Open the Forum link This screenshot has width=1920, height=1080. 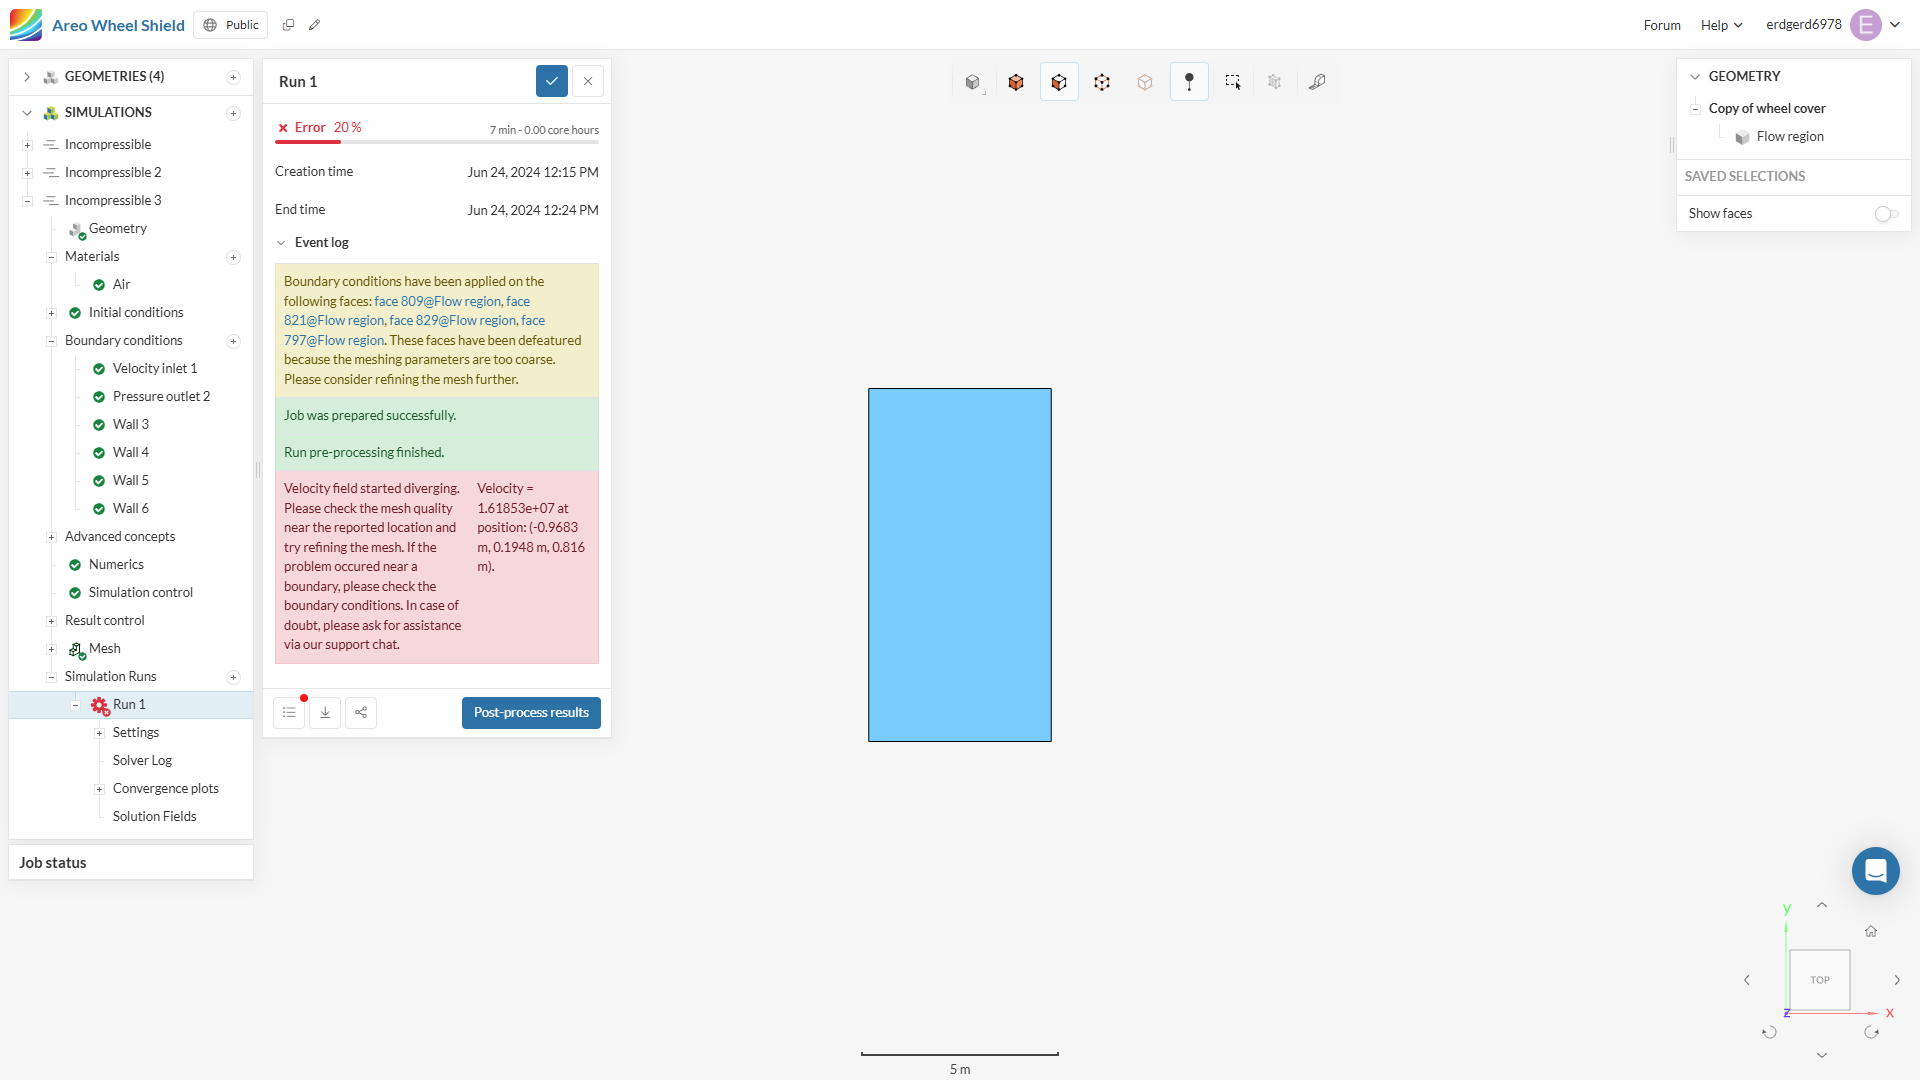[x=1662, y=25]
